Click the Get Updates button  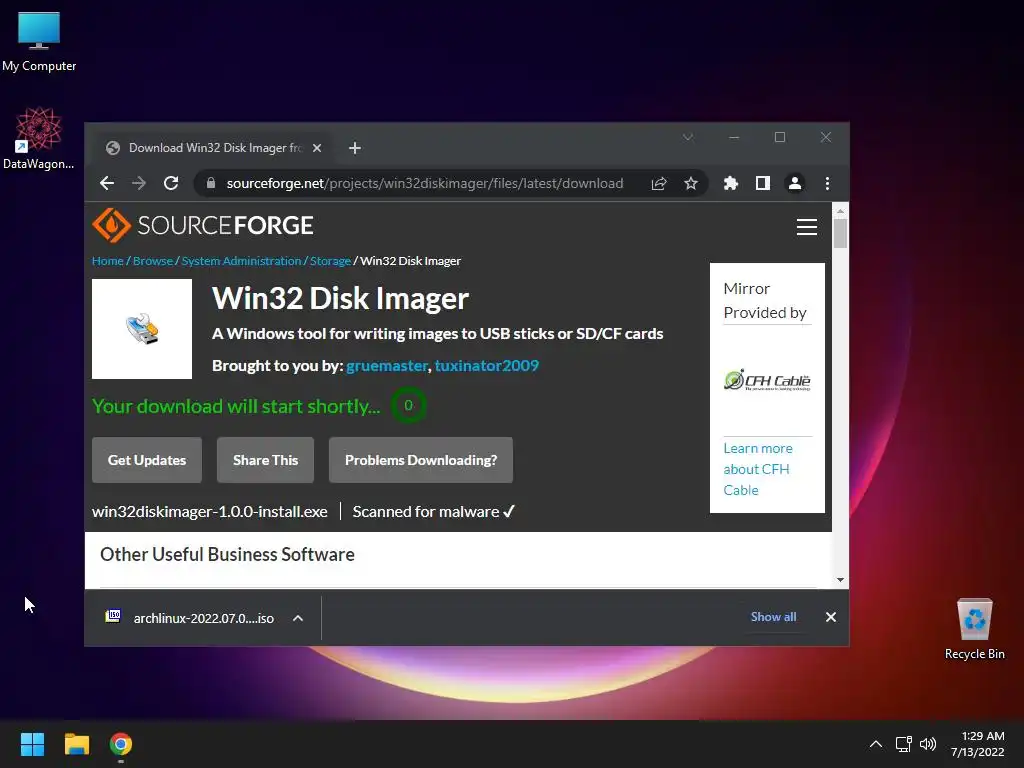(x=147, y=460)
